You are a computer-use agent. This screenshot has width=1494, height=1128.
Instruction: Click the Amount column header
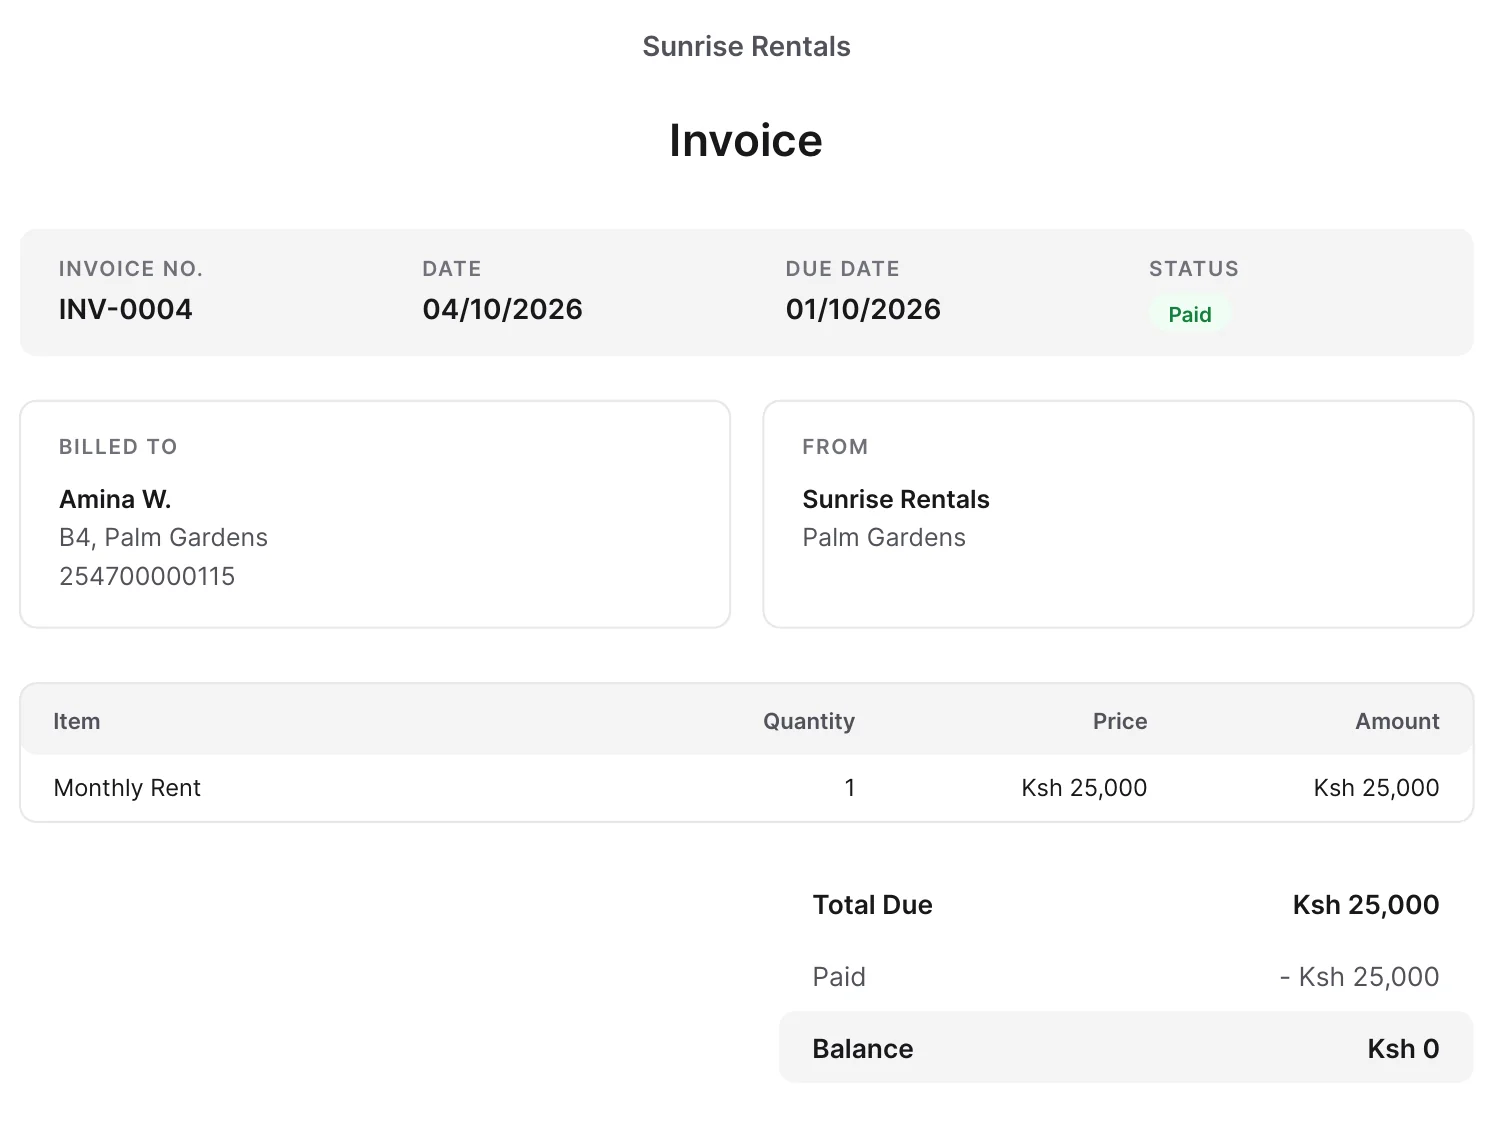(x=1397, y=721)
